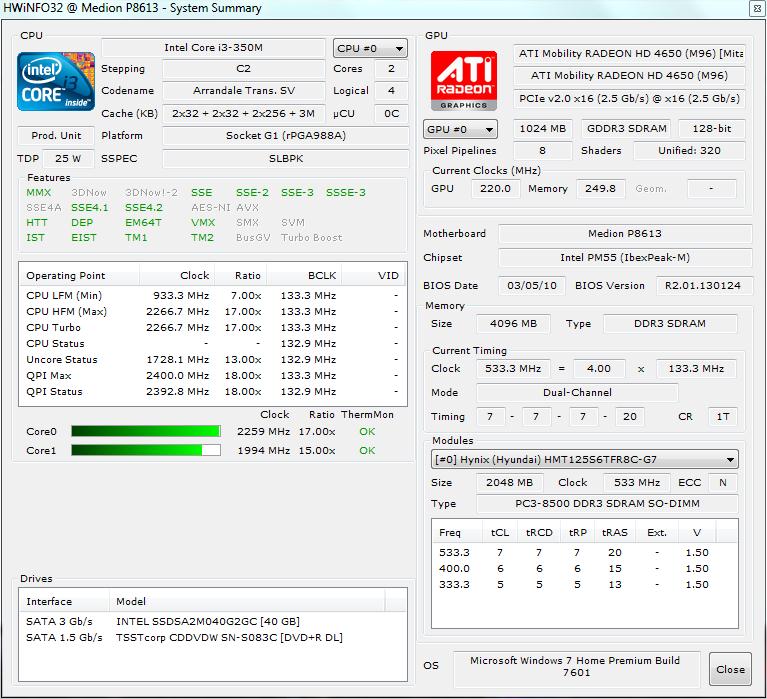767x699 pixels.
Task: Click the BIOS Date value 03/05/10
Action: click(532, 286)
